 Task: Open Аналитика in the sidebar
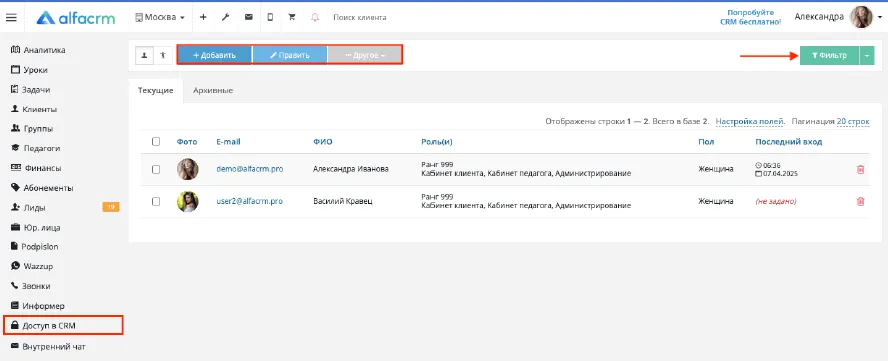[38, 50]
